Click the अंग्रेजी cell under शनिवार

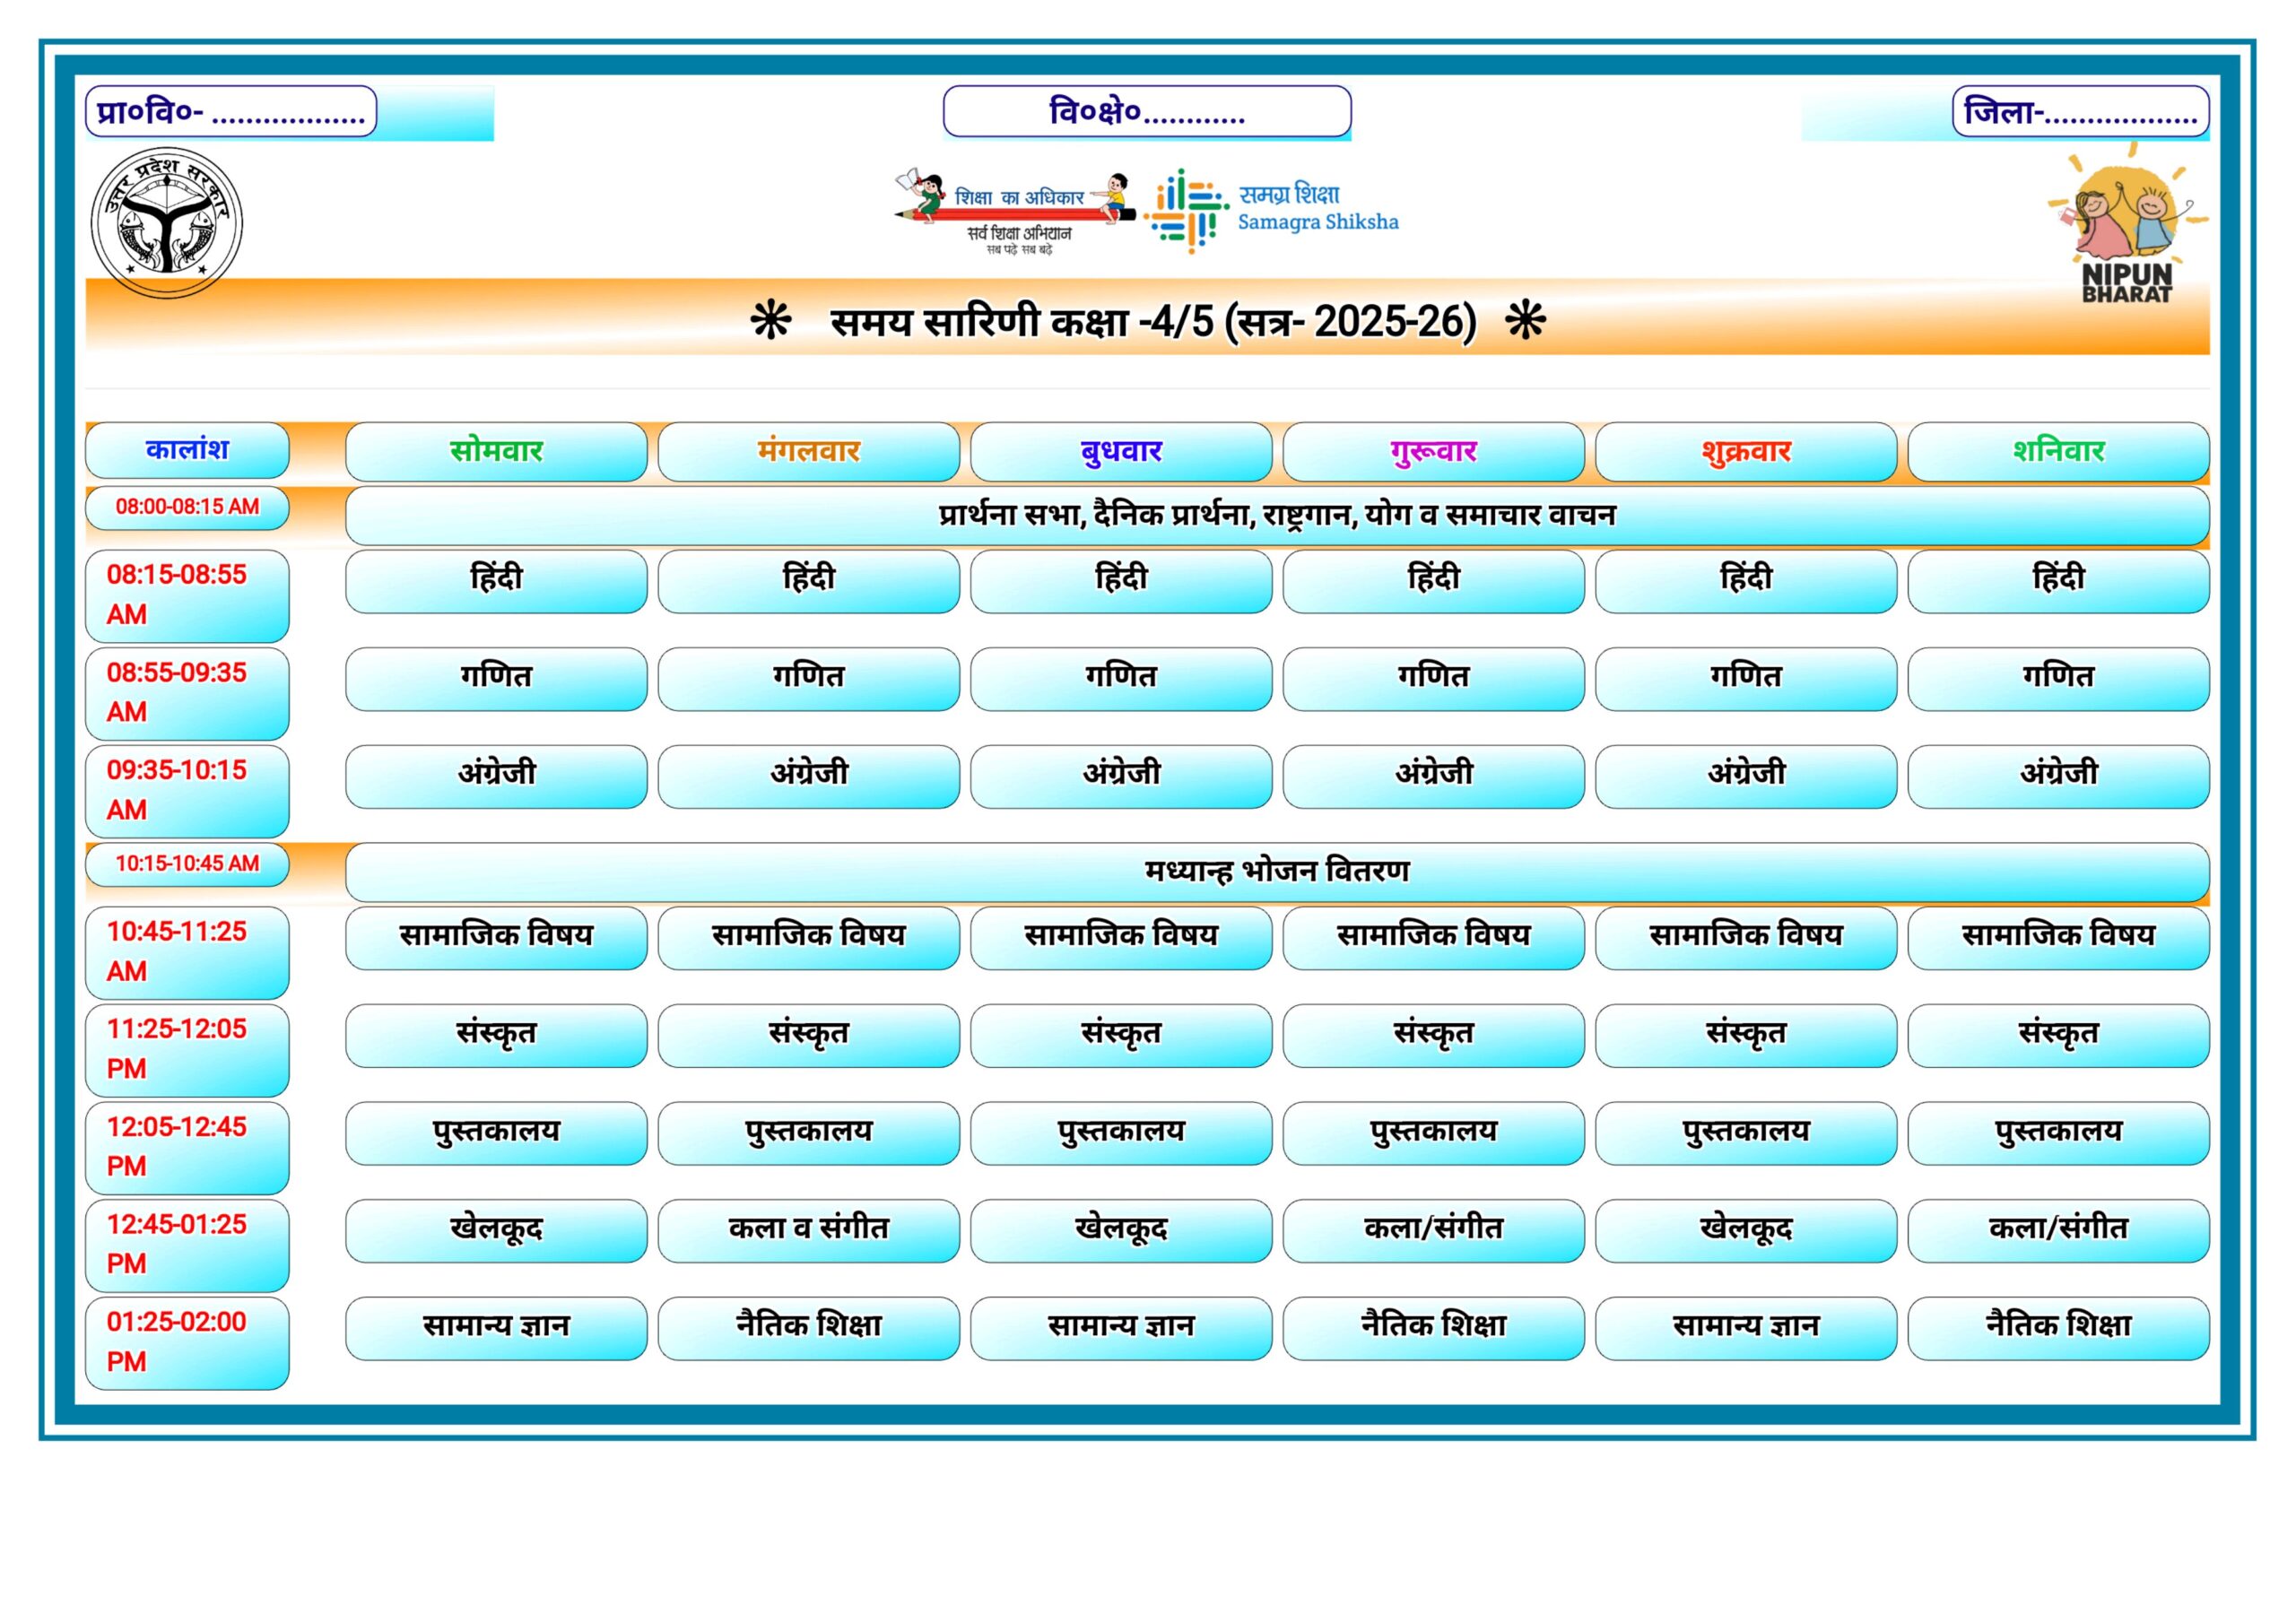(2059, 776)
